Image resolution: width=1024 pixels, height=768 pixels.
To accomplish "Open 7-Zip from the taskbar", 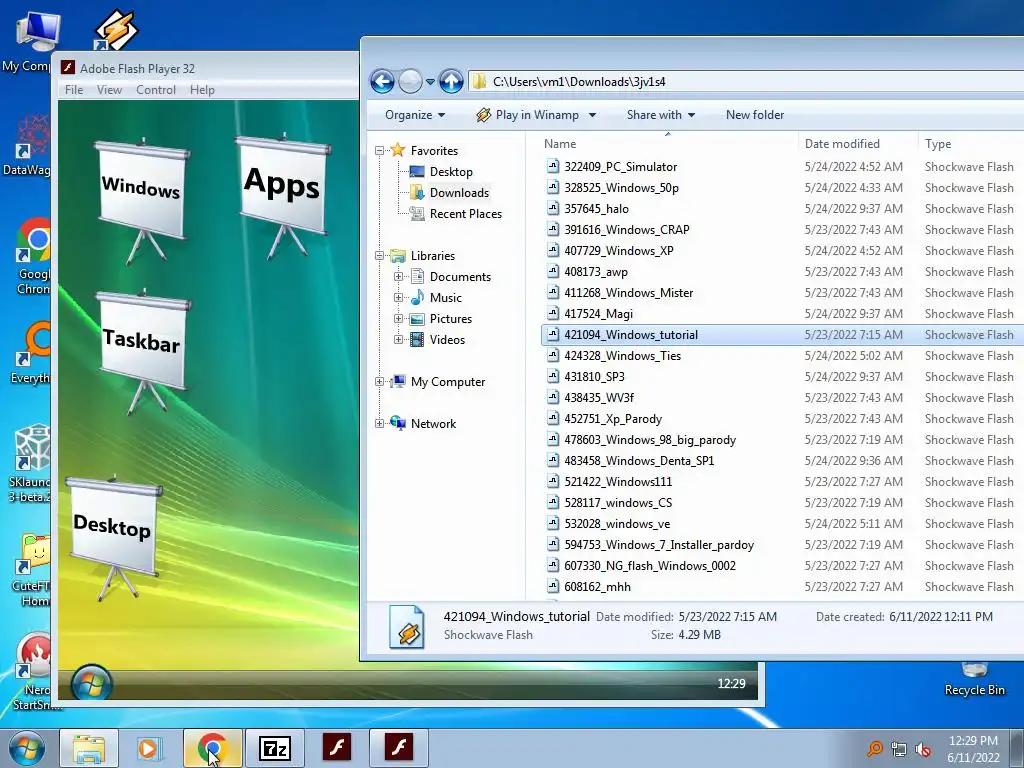I will pos(274,748).
